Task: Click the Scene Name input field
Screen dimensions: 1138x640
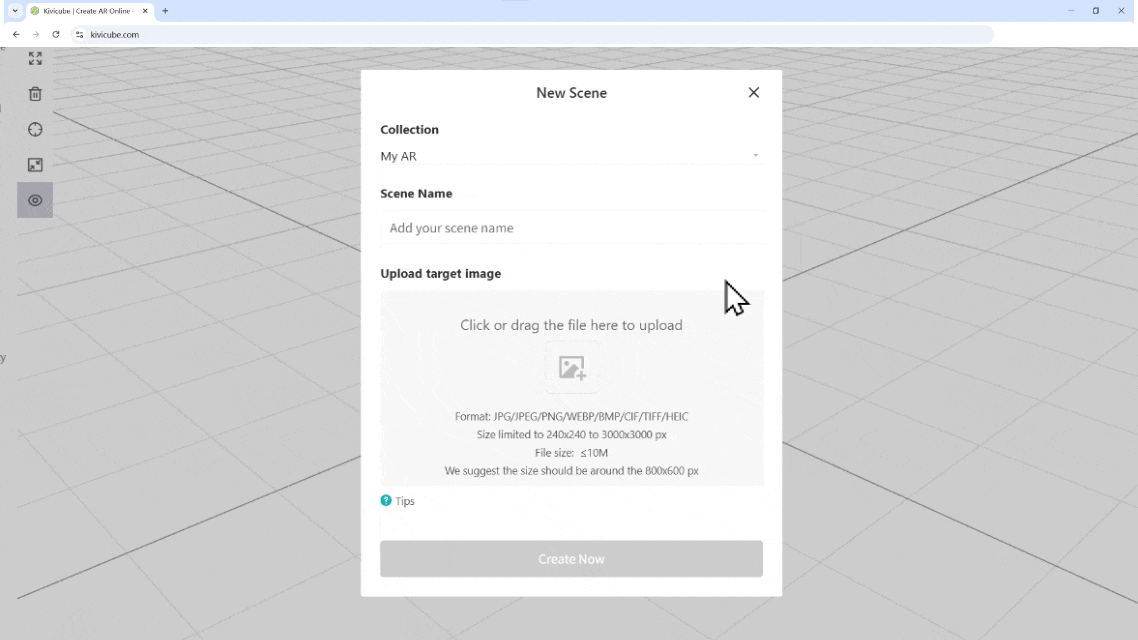Action: tap(571, 228)
